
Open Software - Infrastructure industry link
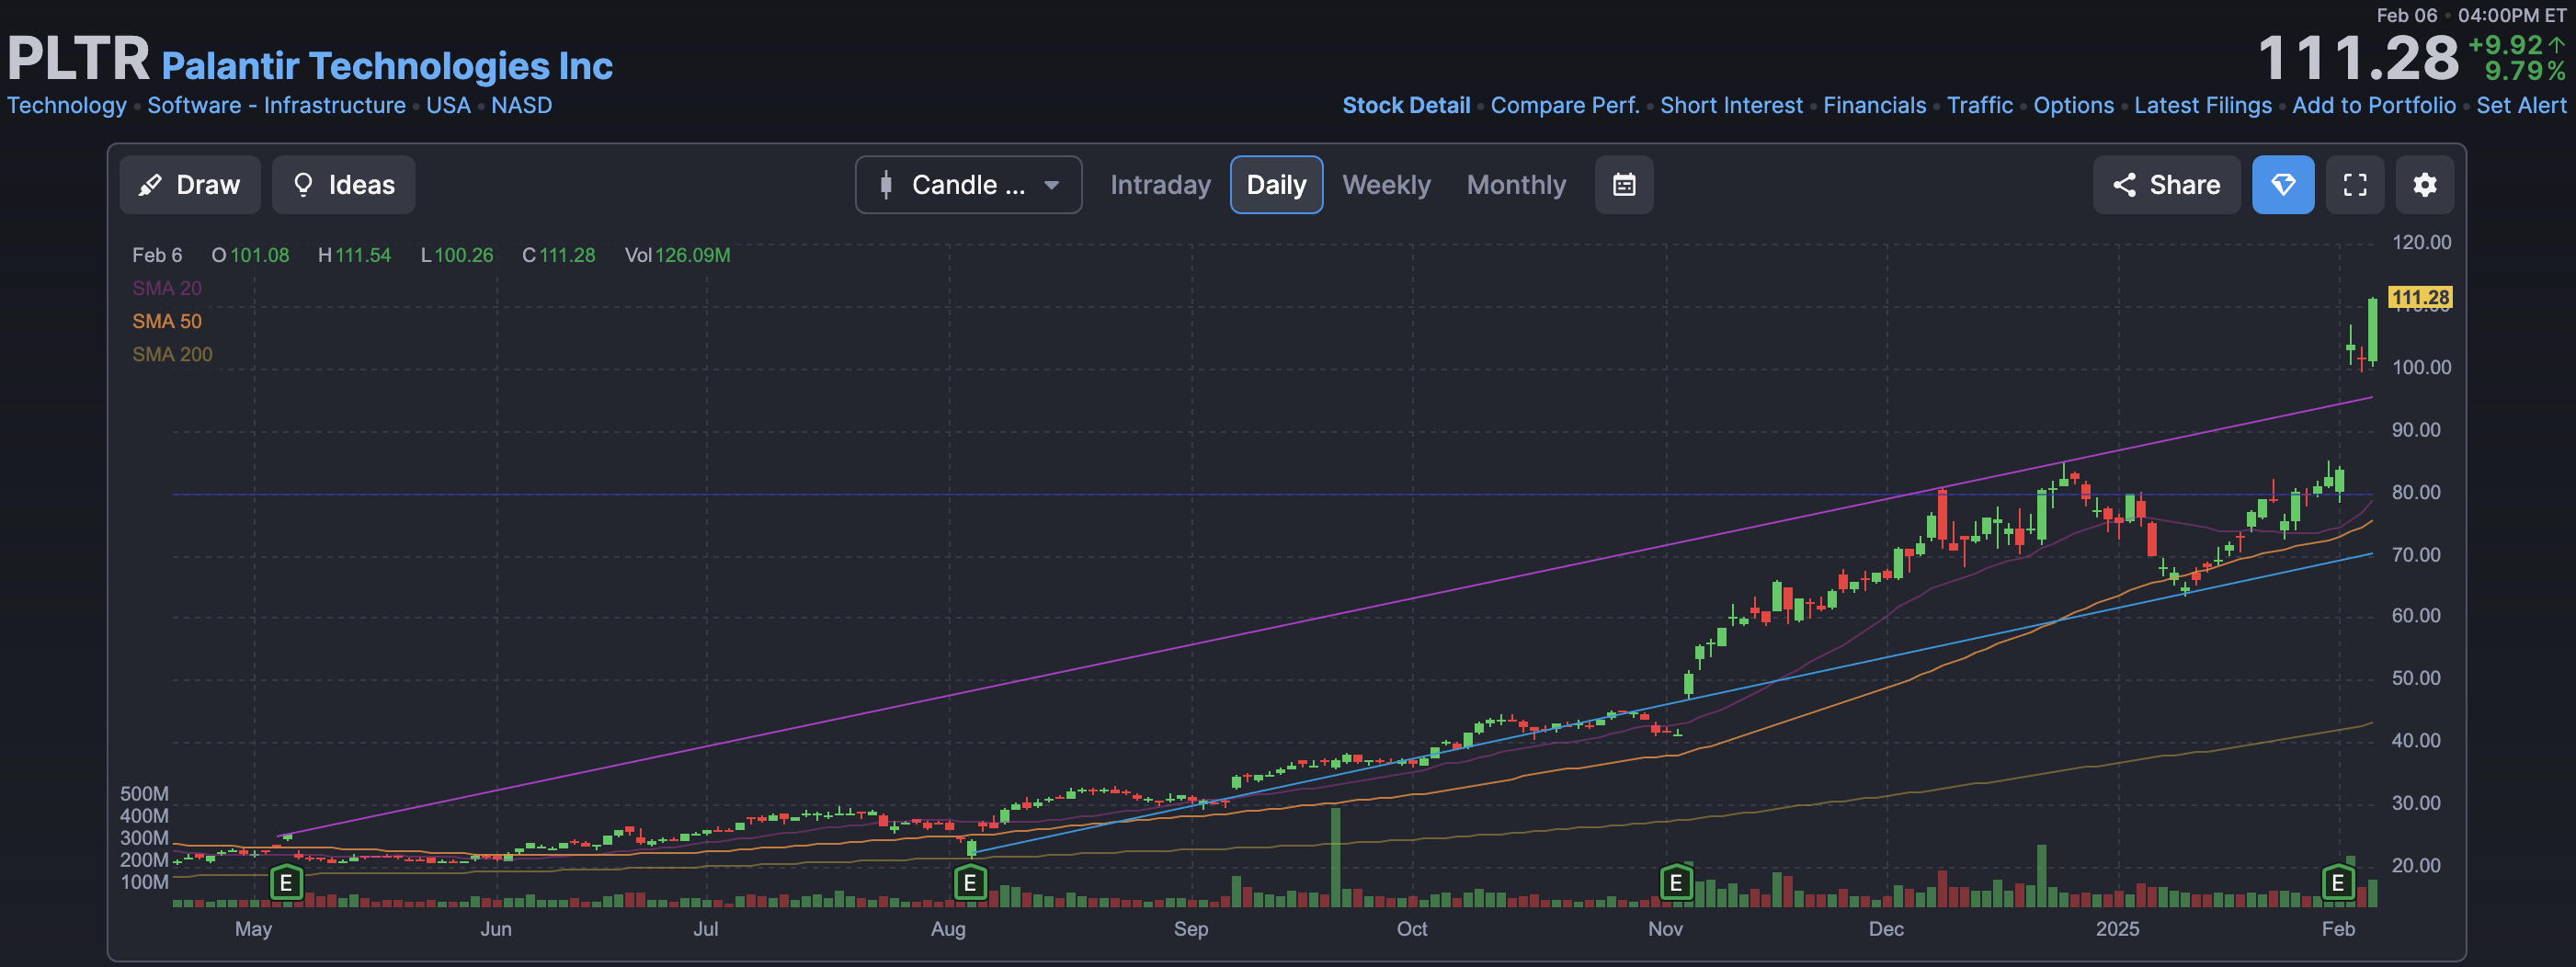click(277, 105)
